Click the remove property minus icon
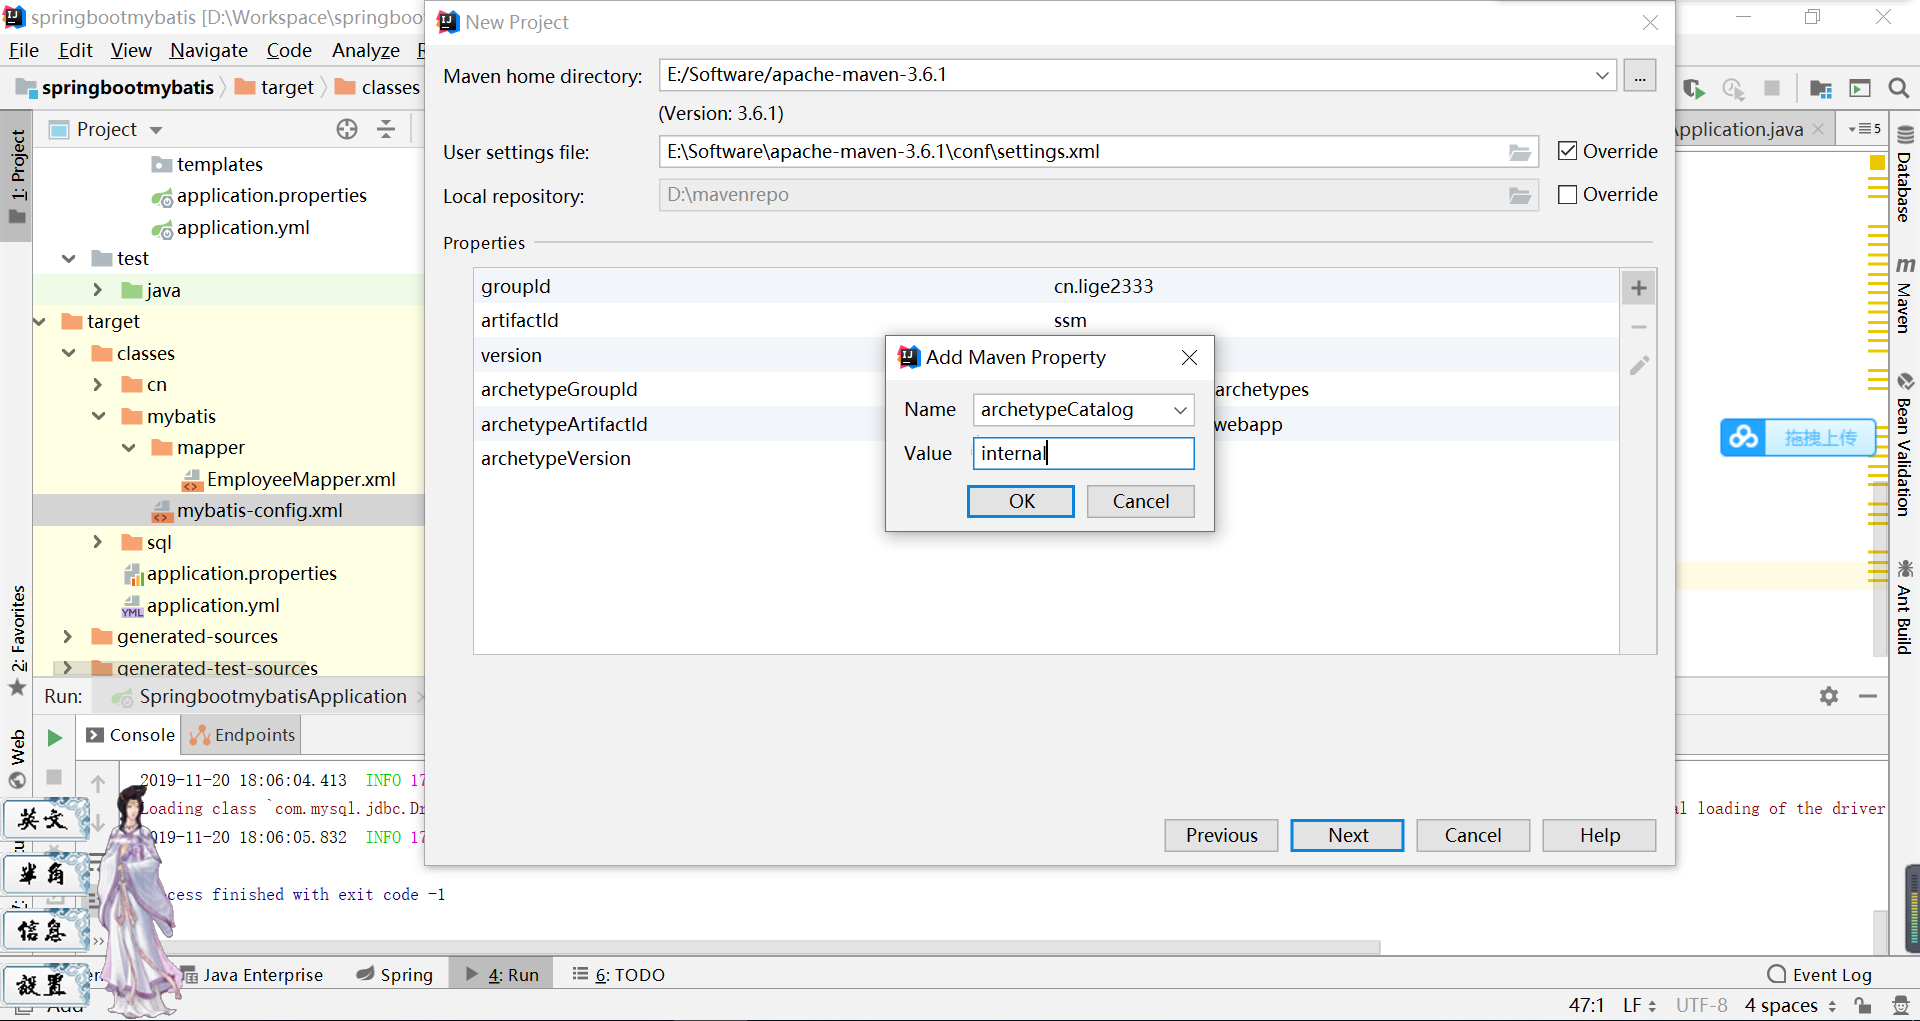The height and width of the screenshot is (1021, 1920). pos(1638,327)
